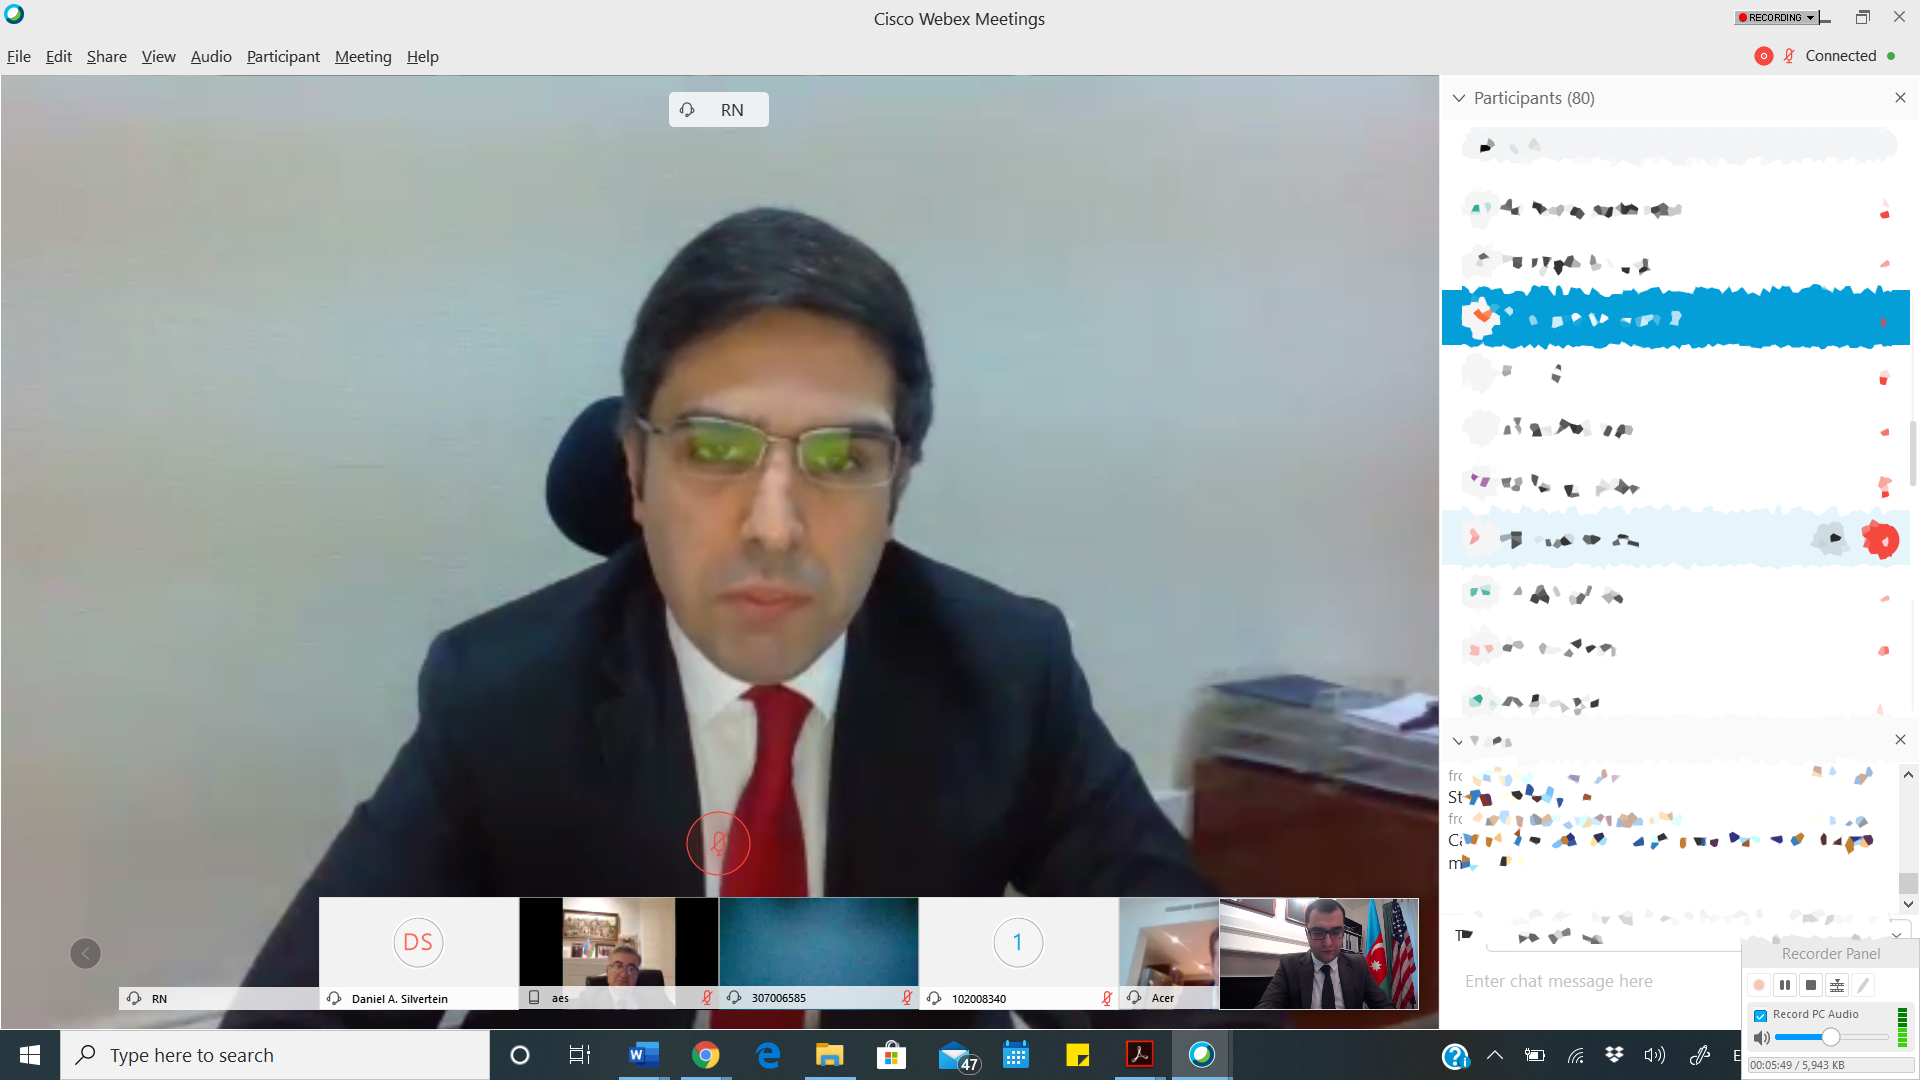Image resolution: width=1920 pixels, height=1080 pixels.
Task: Click the red recording indicator icon
Action: [1763, 56]
